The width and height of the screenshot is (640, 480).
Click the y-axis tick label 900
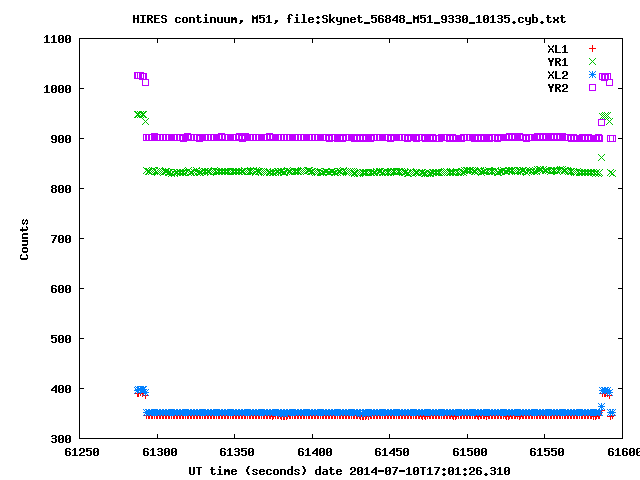tap(61, 139)
